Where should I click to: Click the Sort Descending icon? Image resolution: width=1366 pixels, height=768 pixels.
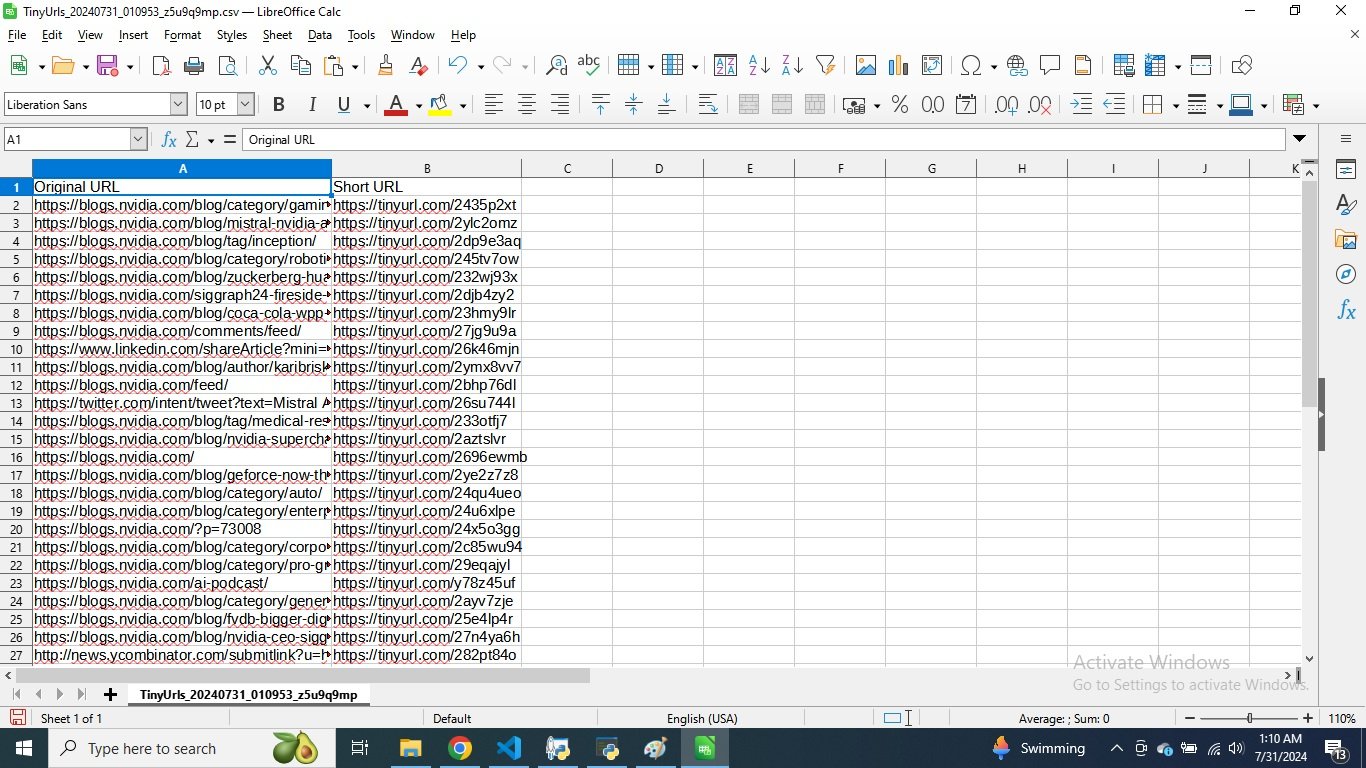coord(792,65)
